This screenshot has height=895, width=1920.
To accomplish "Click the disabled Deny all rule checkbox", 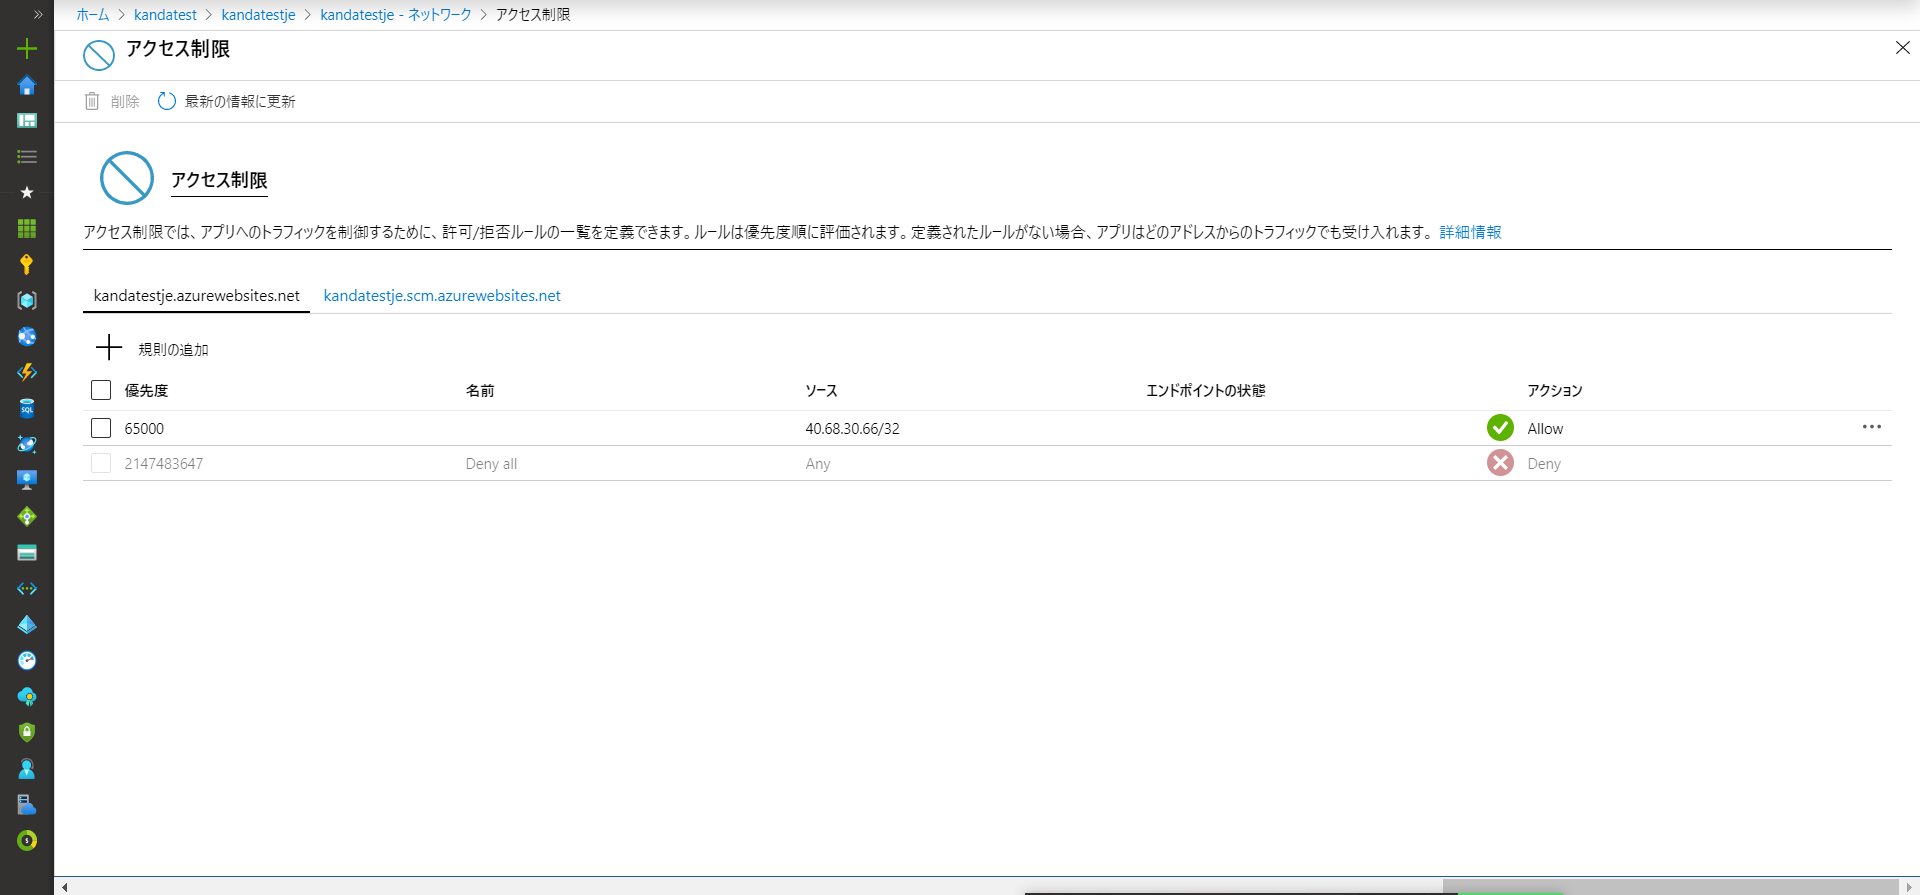I will pos(101,463).
